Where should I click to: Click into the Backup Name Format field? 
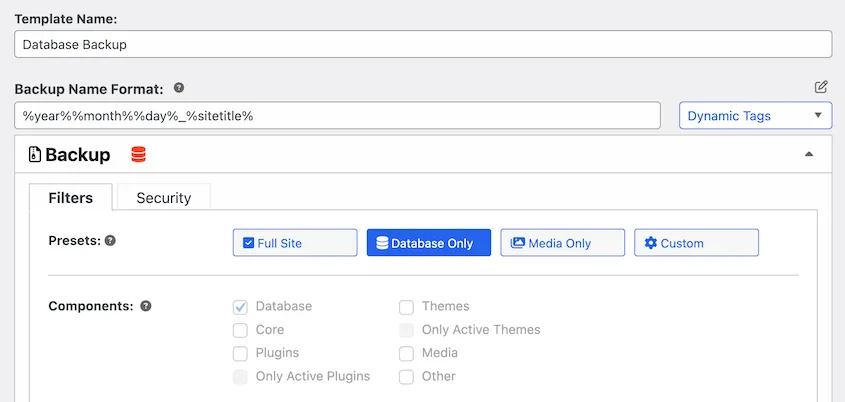coord(337,115)
